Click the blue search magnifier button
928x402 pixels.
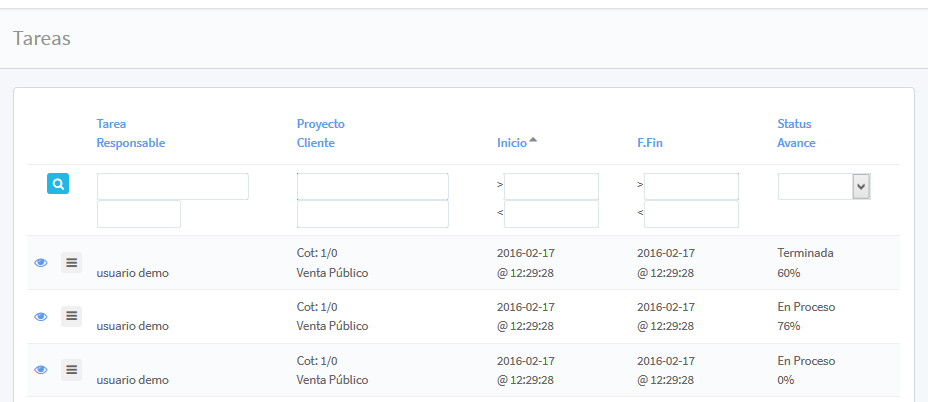[58, 184]
